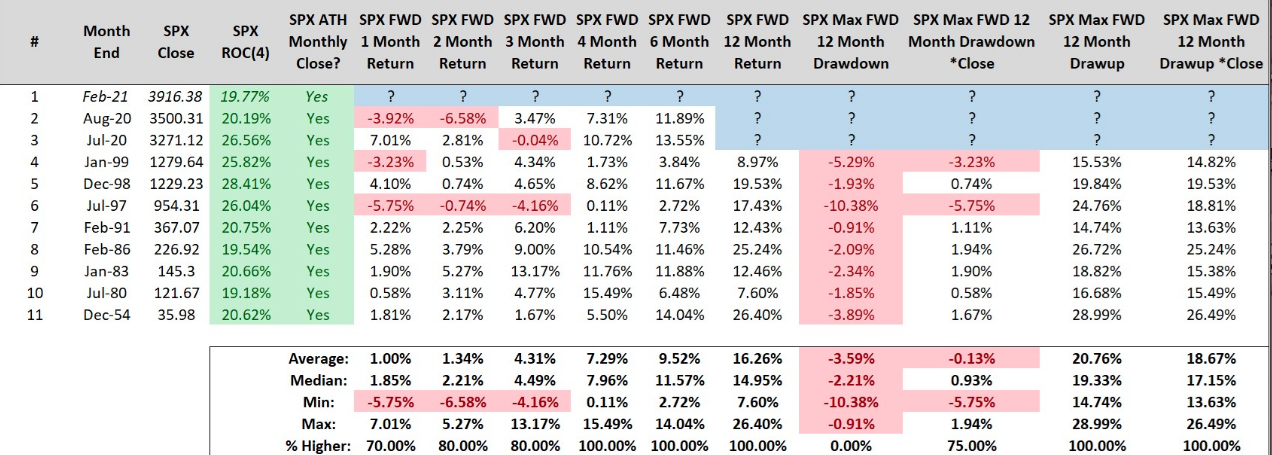Select the '% Higher:' row label
The width and height of the screenshot is (1272, 455).
(316, 446)
